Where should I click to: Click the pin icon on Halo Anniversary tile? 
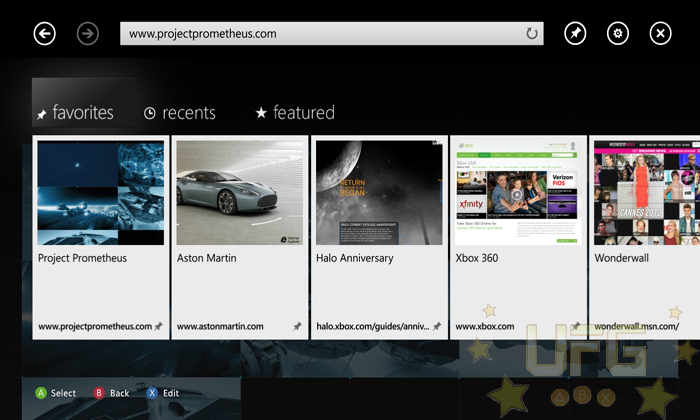coord(437,326)
